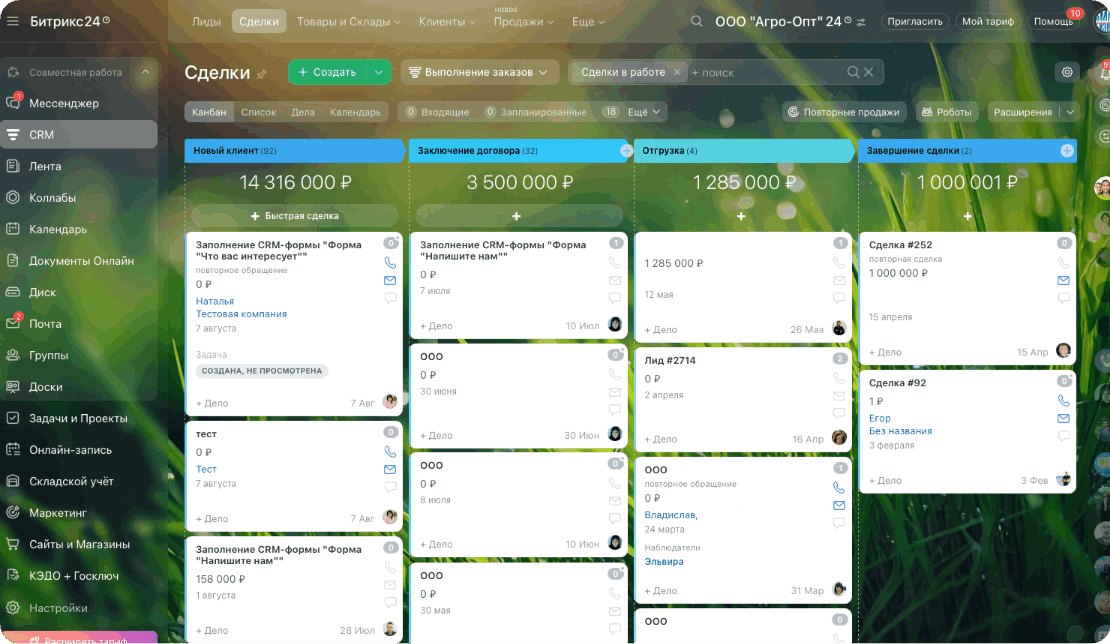Click email icon on Сделка #252 card
Screen dimensions: 1110x644
coord(1063,280)
